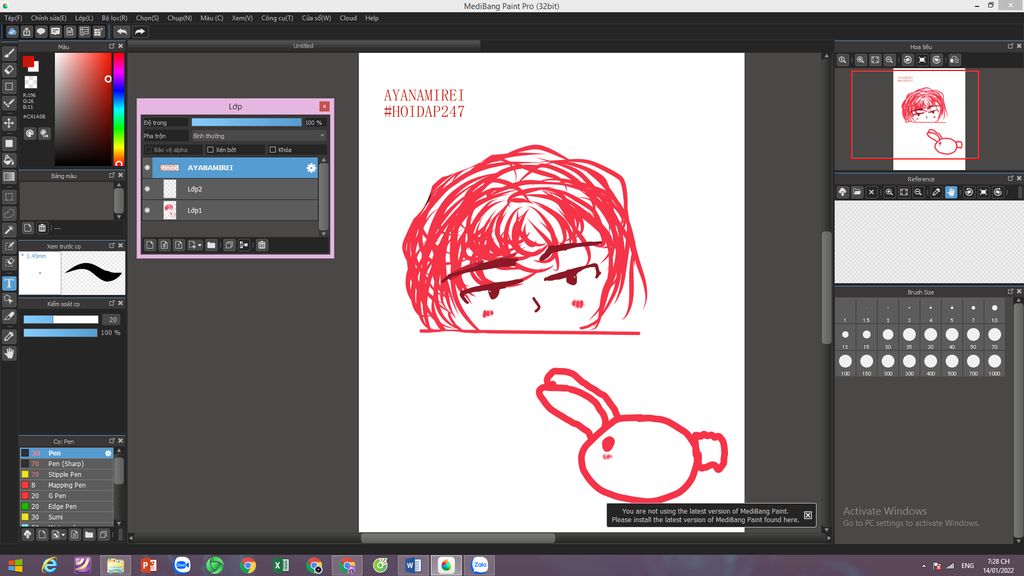Viewport: 1024px width, 576px height.
Task: Select the Bucket fill tool
Action: (9, 159)
